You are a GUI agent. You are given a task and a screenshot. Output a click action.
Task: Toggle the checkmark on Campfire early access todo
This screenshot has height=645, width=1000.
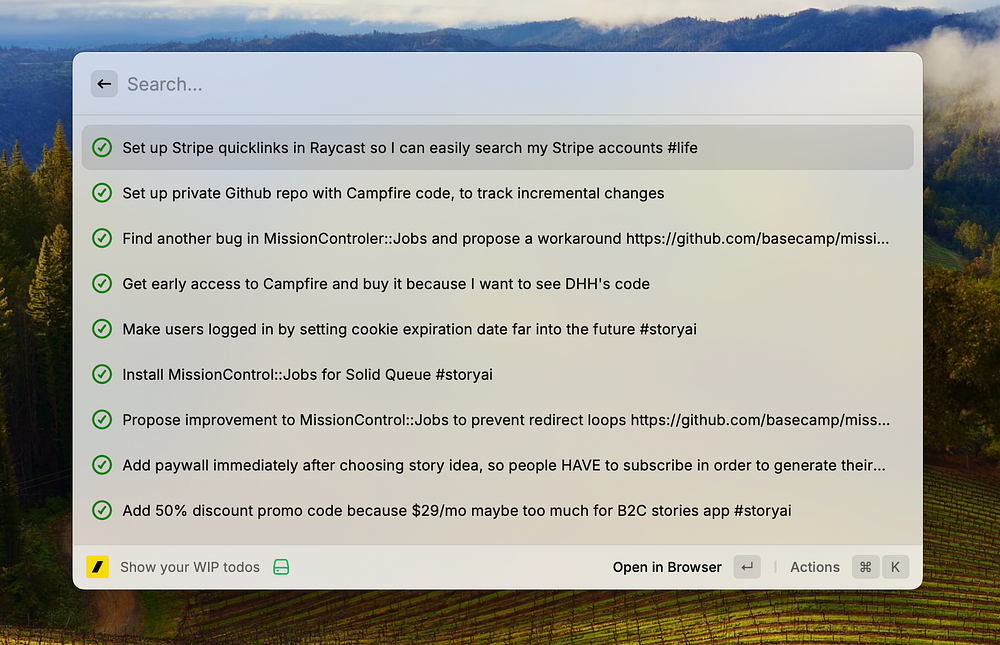coord(102,284)
